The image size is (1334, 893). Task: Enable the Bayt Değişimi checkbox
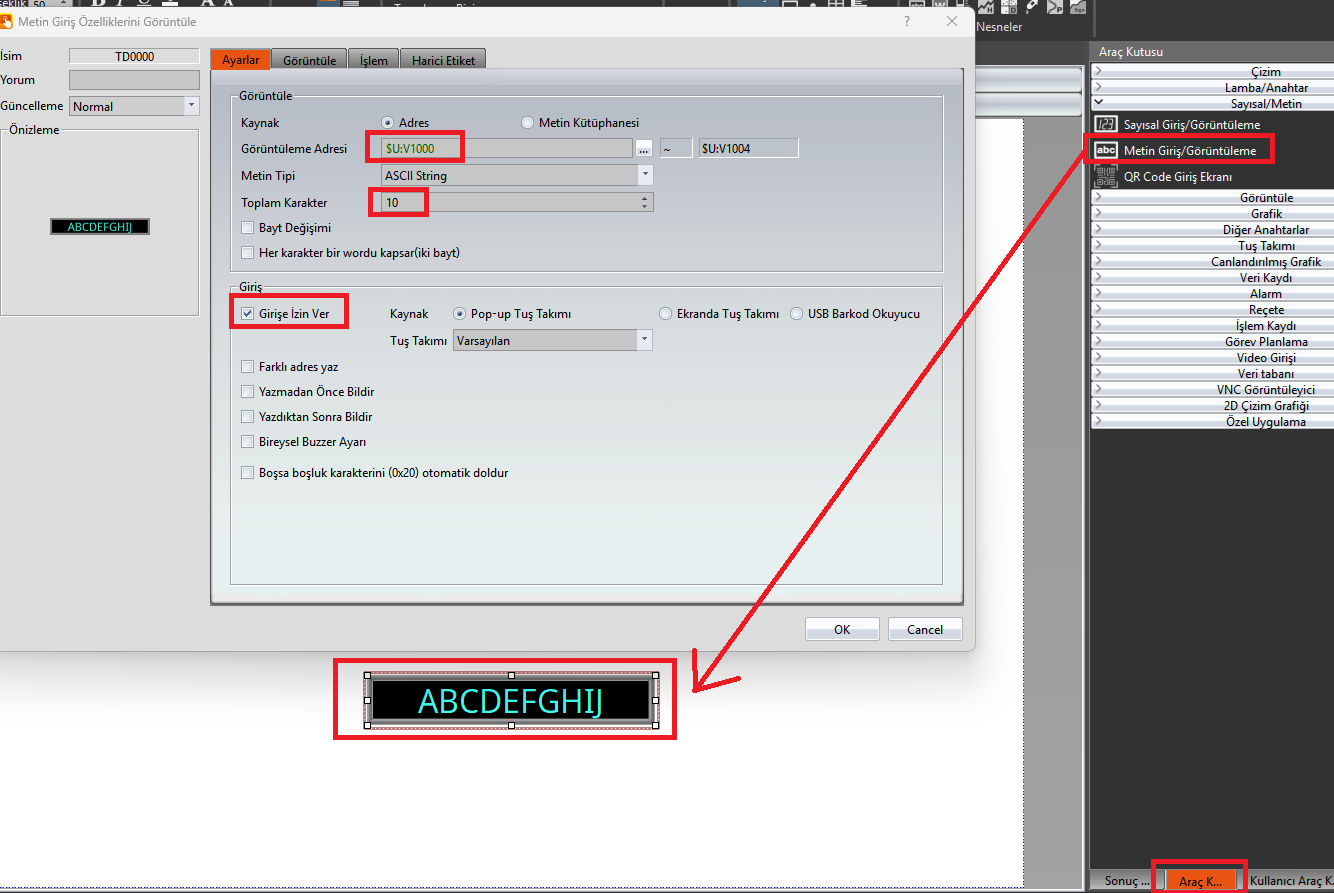pos(248,228)
